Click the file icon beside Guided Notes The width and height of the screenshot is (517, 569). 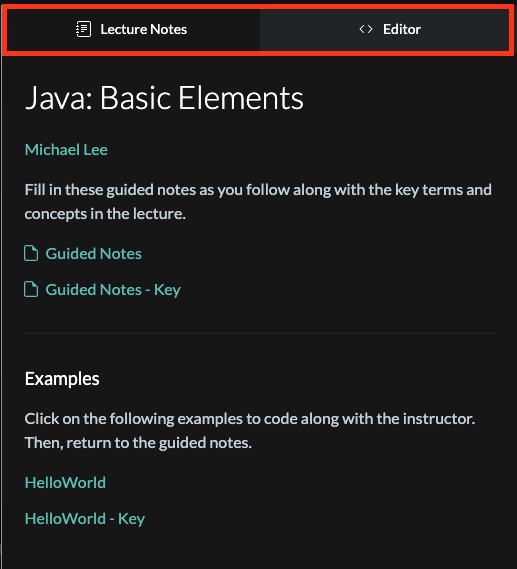click(31, 253)
